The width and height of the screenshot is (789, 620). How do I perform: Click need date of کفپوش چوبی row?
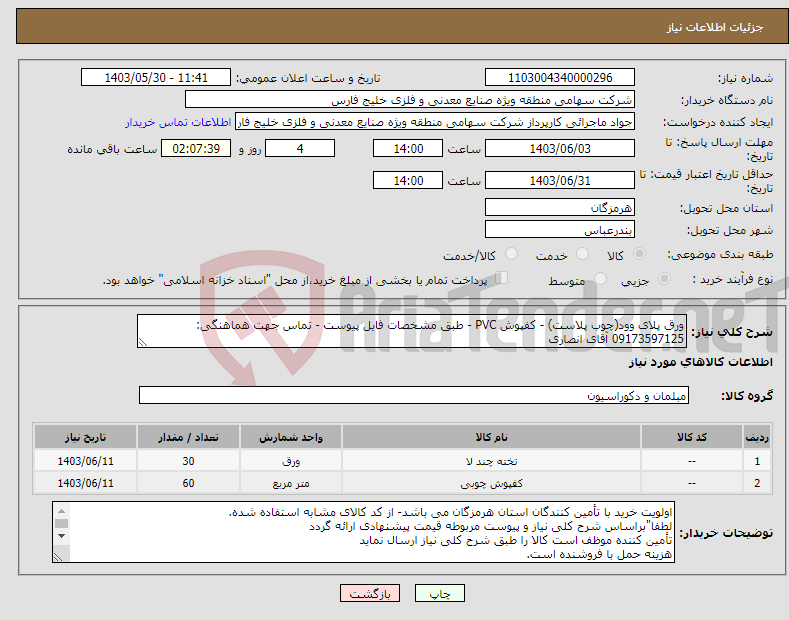coord(86,483)
